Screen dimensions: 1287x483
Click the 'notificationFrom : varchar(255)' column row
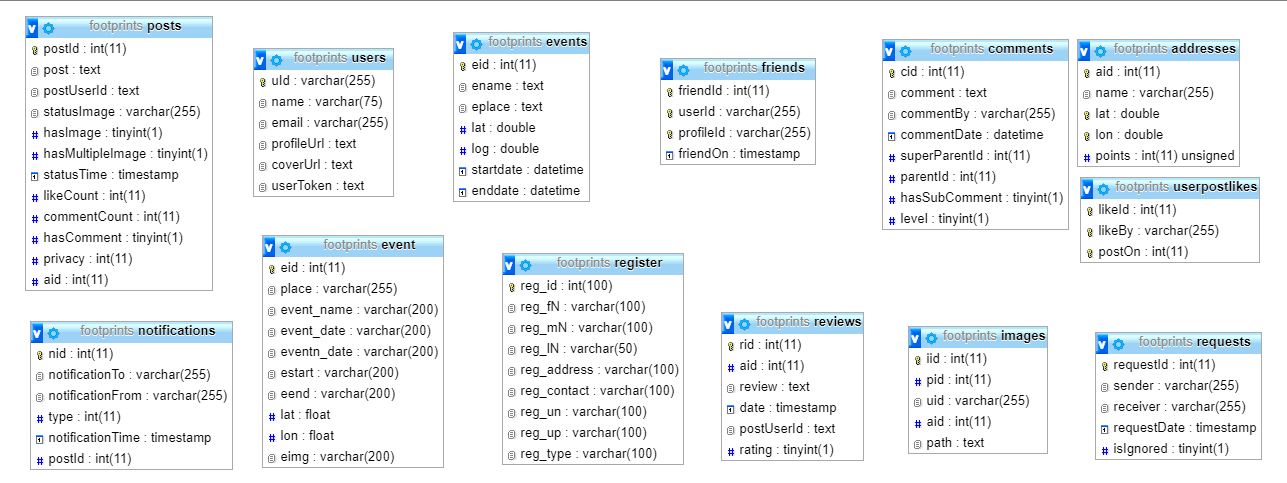click(131, 396)
